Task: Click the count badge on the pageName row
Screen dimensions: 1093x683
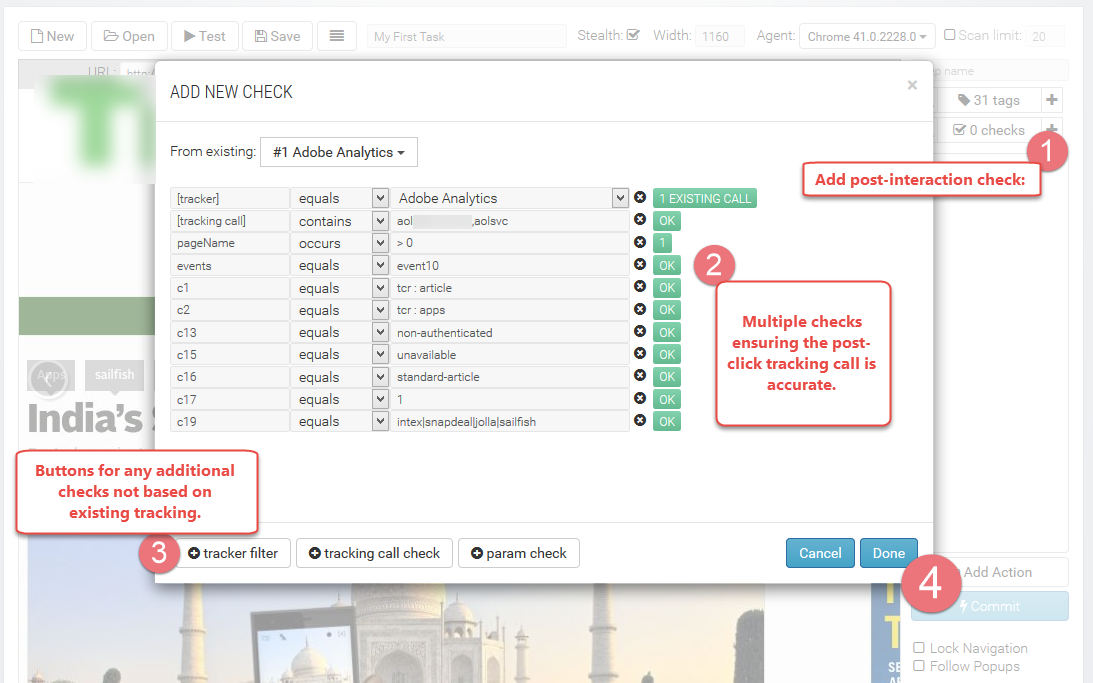Action: click(662, 243)
